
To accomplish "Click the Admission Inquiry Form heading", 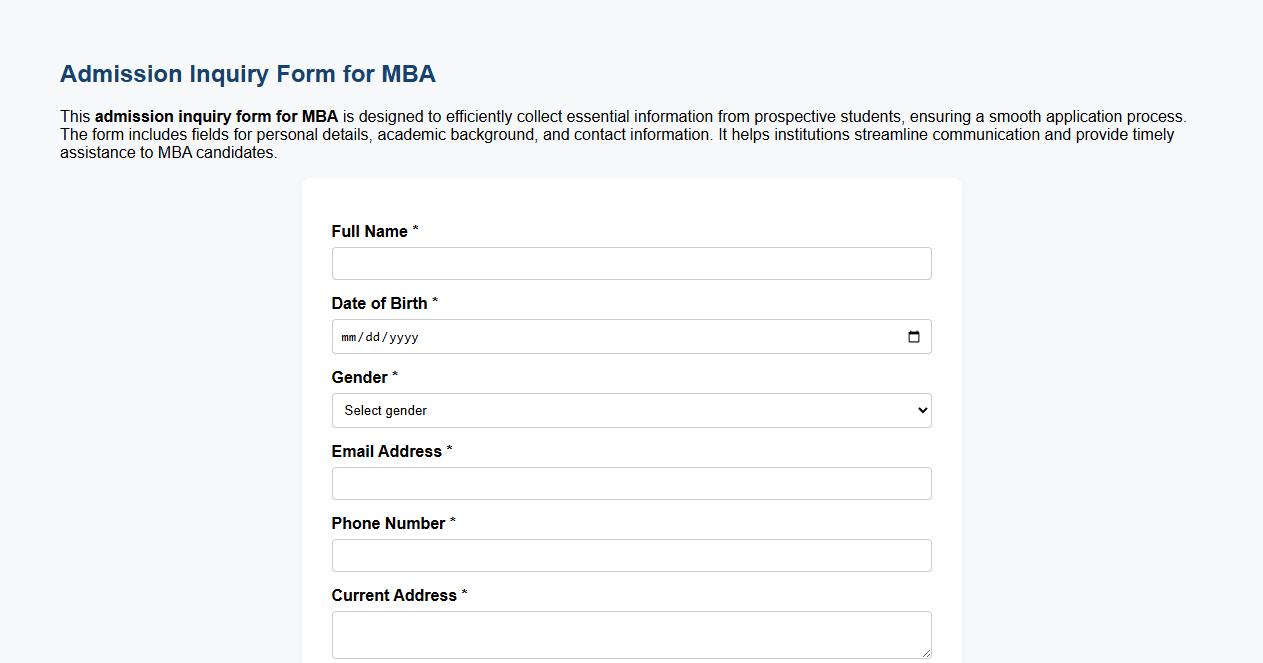I will 247,73.
